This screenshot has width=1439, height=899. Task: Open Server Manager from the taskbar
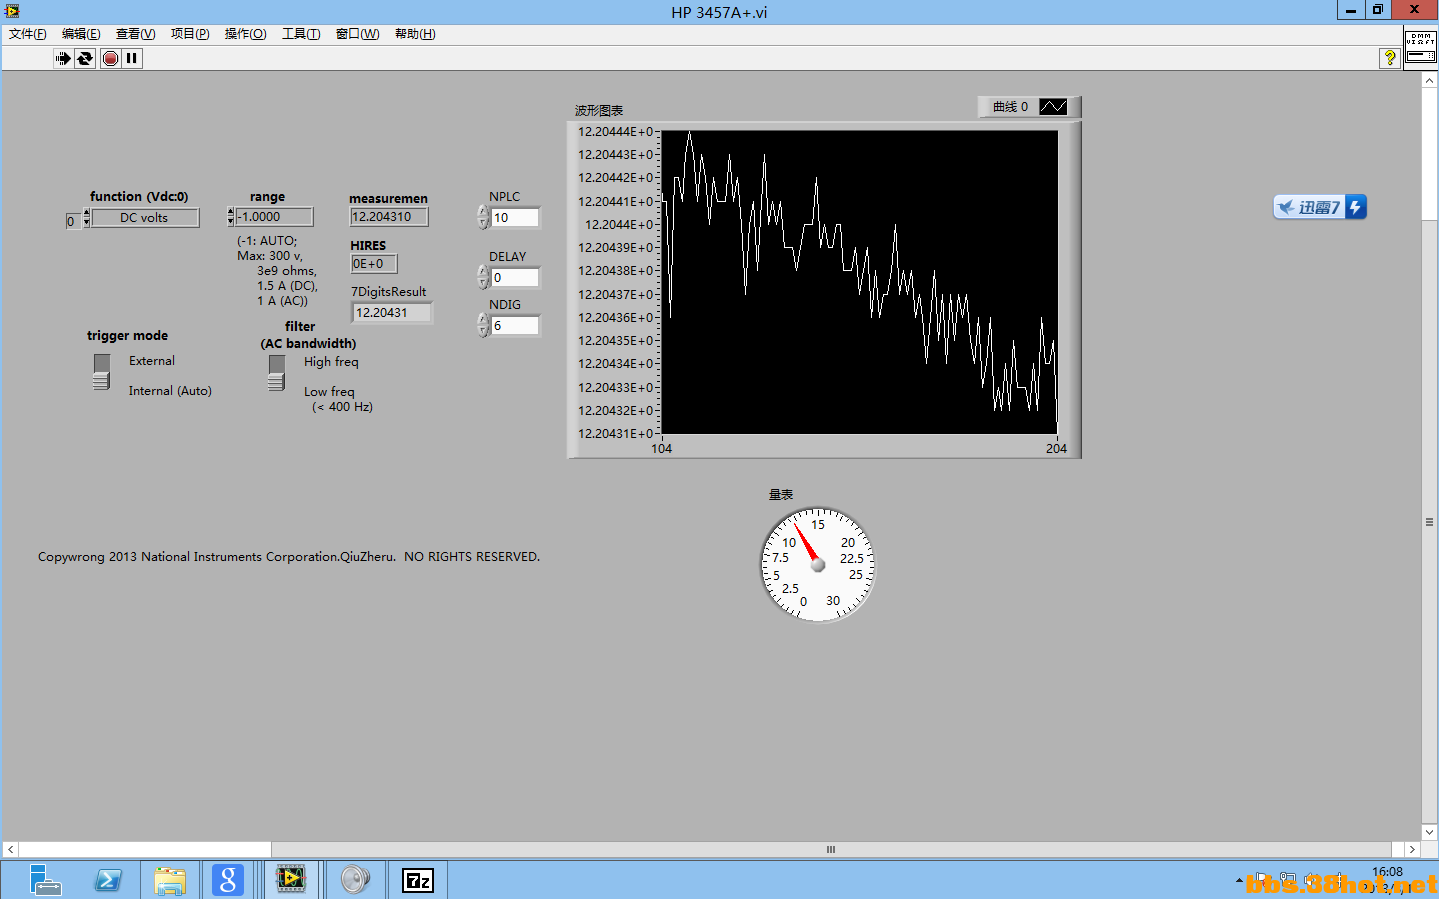point(44,880)
